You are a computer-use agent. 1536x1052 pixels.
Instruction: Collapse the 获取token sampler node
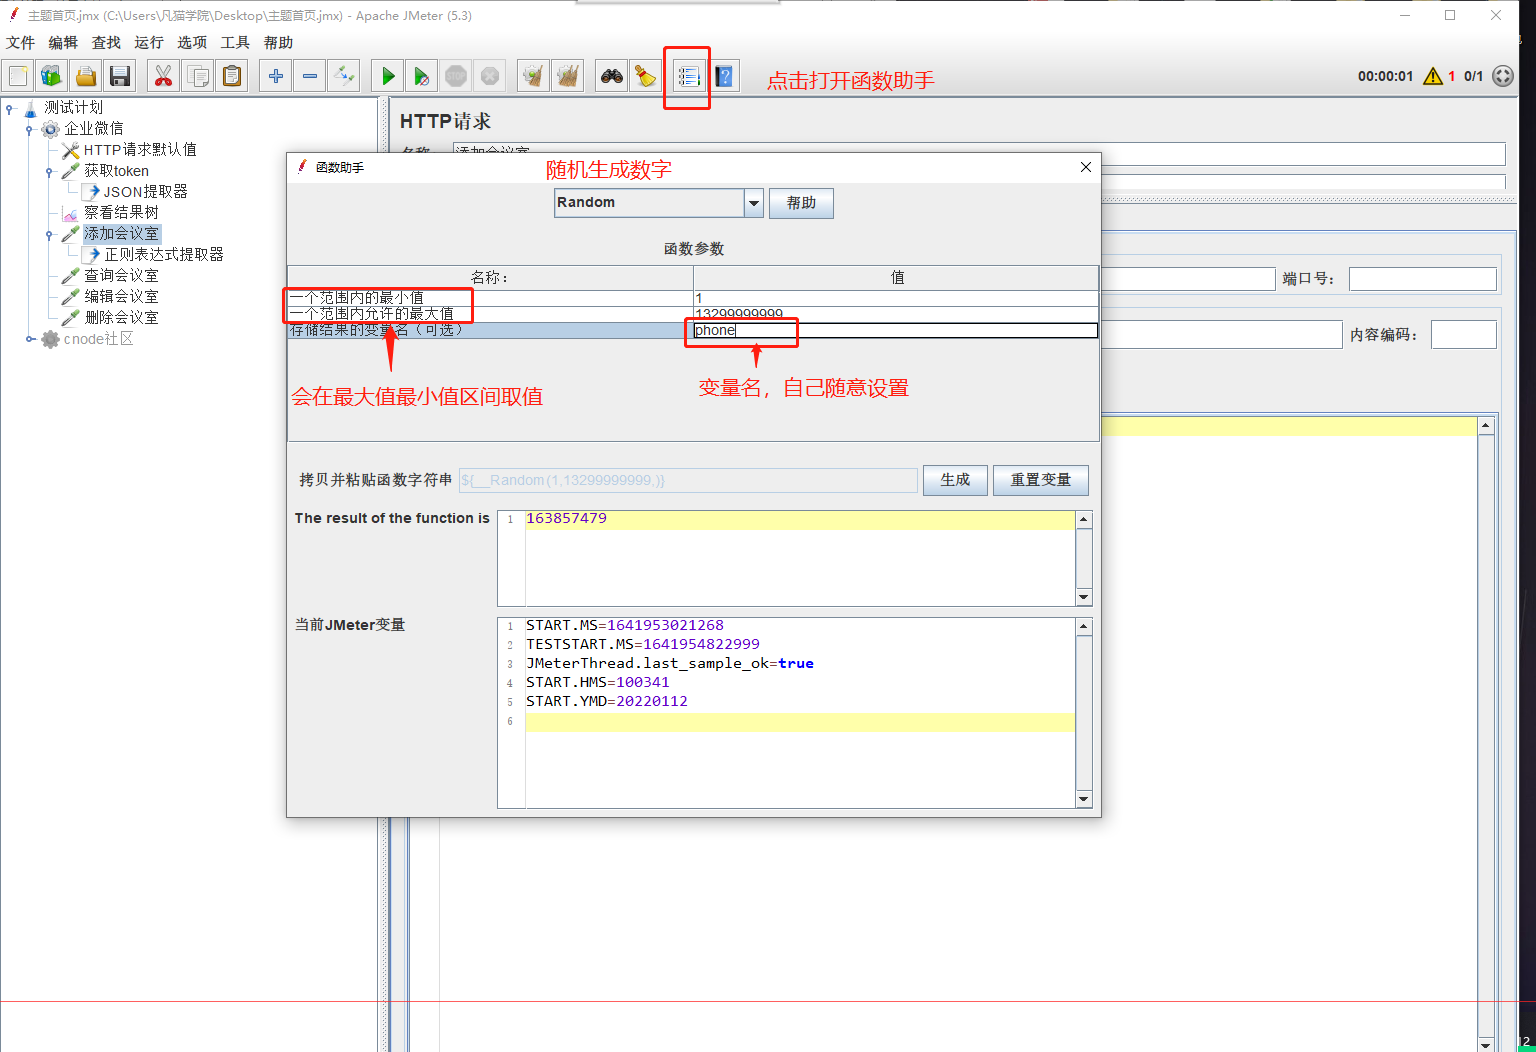coord(49,172)
